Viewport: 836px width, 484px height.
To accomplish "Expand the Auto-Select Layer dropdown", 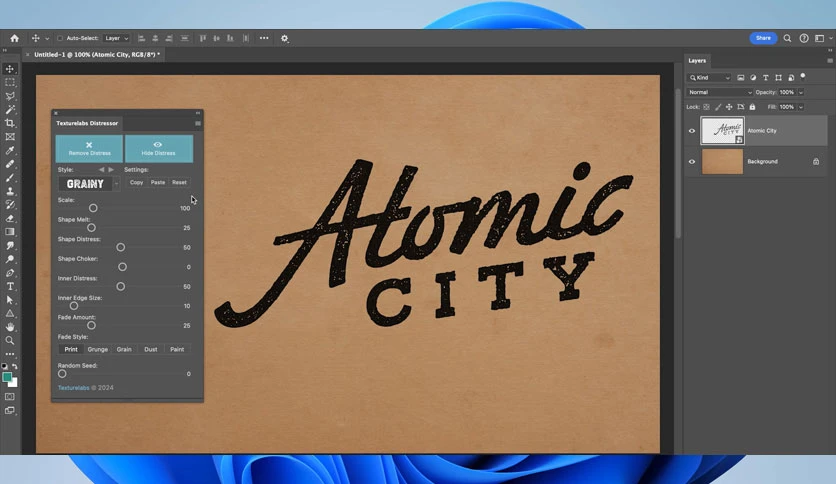I will [116, 38].
